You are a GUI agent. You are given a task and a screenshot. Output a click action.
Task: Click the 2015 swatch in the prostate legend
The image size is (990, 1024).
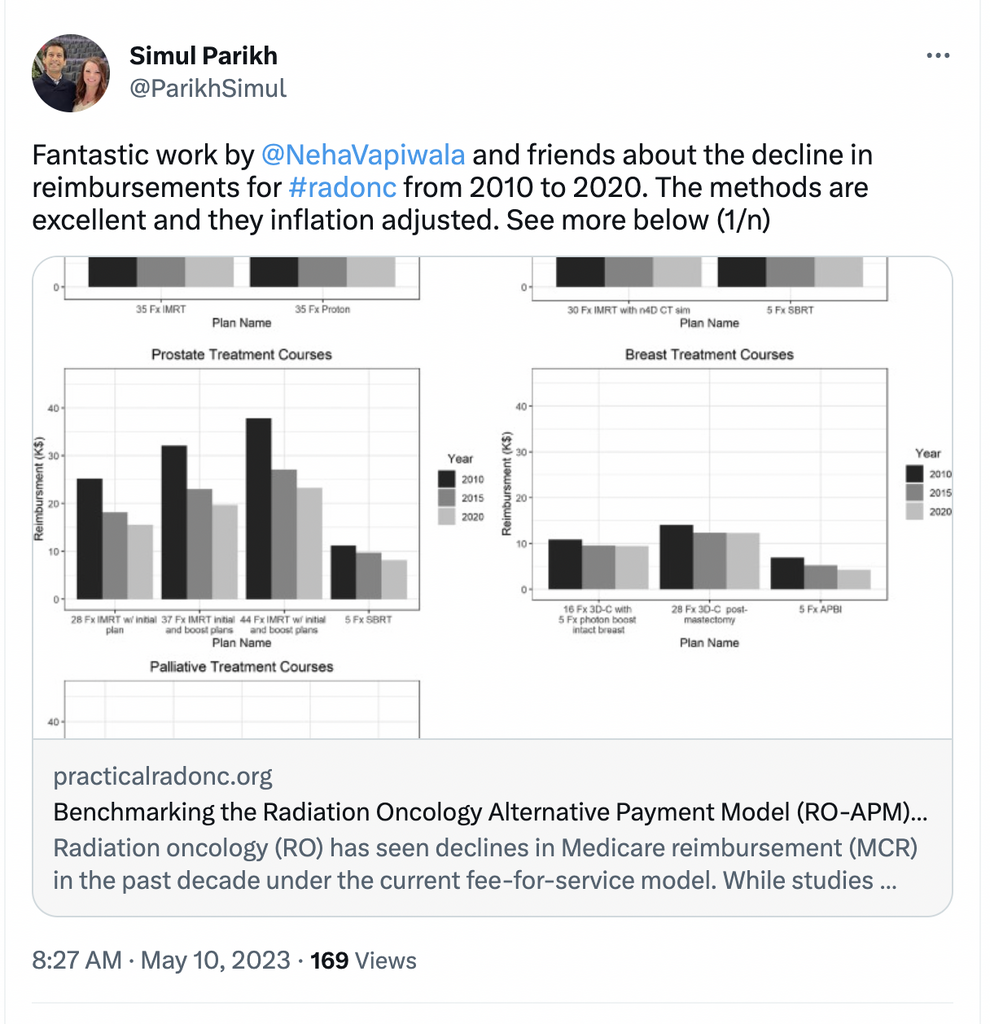click(446, 498)
